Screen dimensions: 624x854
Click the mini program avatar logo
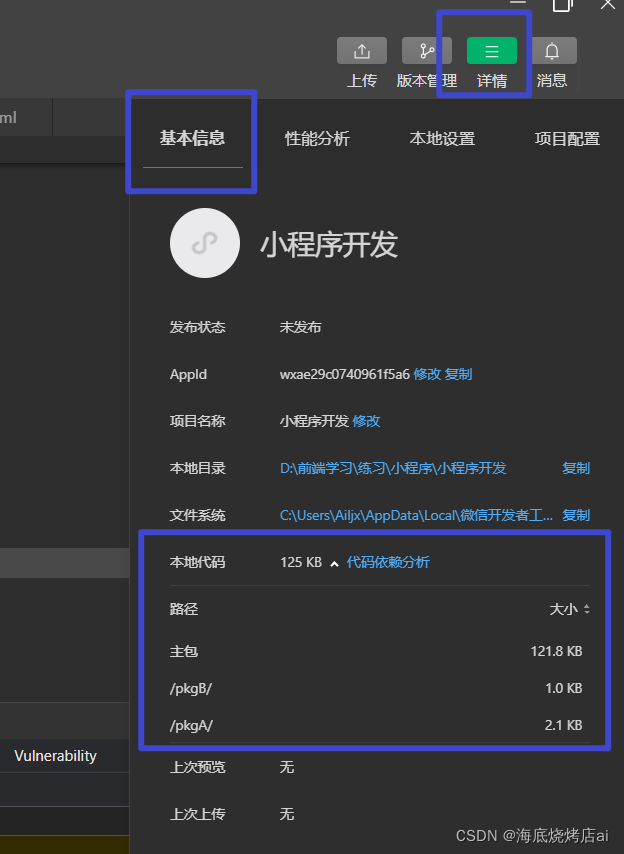(x=205, y=243)
